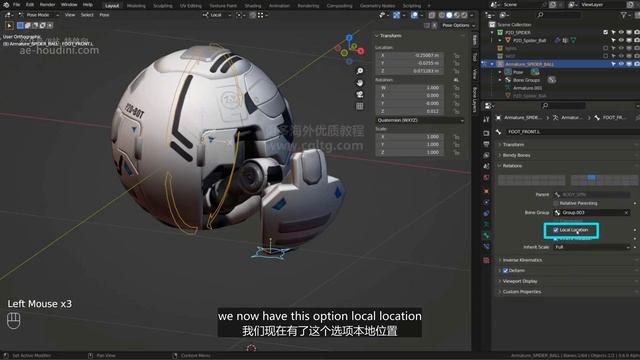The image size is (640, 360).
Task: Open the Pose Options dropdown
Action: tap(458, 25)
